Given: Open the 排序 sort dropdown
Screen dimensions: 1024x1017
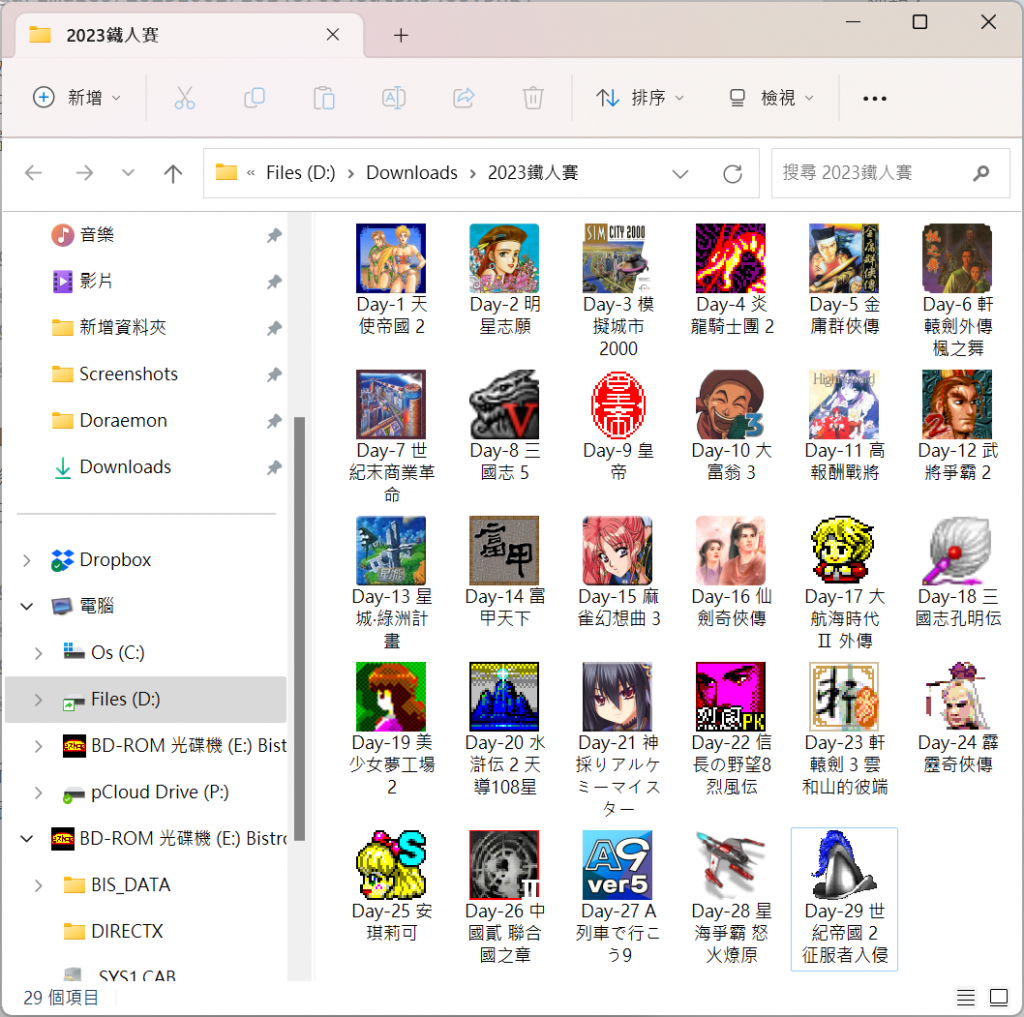Looking at the screenshot, I should (x=640, y=98).
